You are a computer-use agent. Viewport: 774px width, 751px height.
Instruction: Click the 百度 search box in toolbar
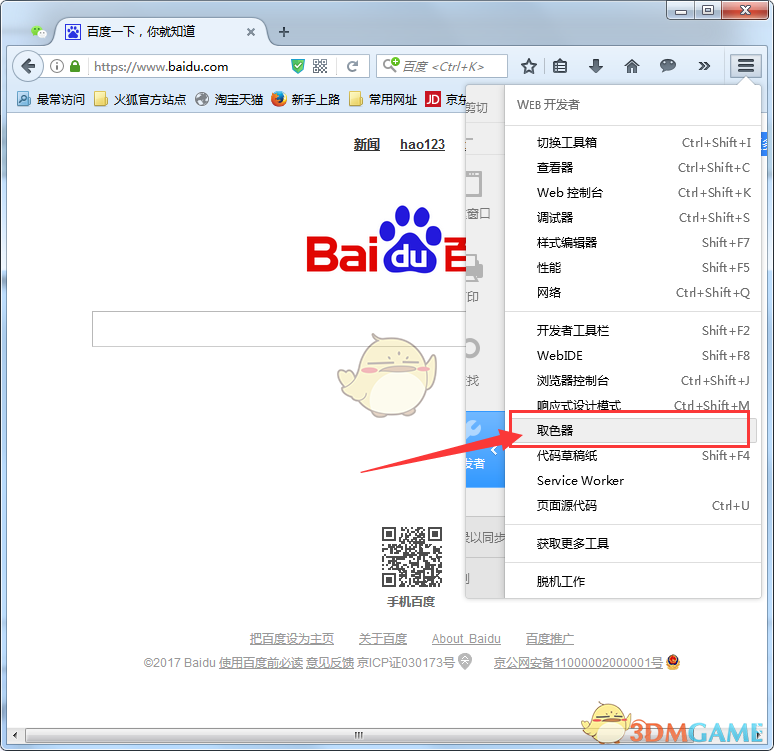442,66
